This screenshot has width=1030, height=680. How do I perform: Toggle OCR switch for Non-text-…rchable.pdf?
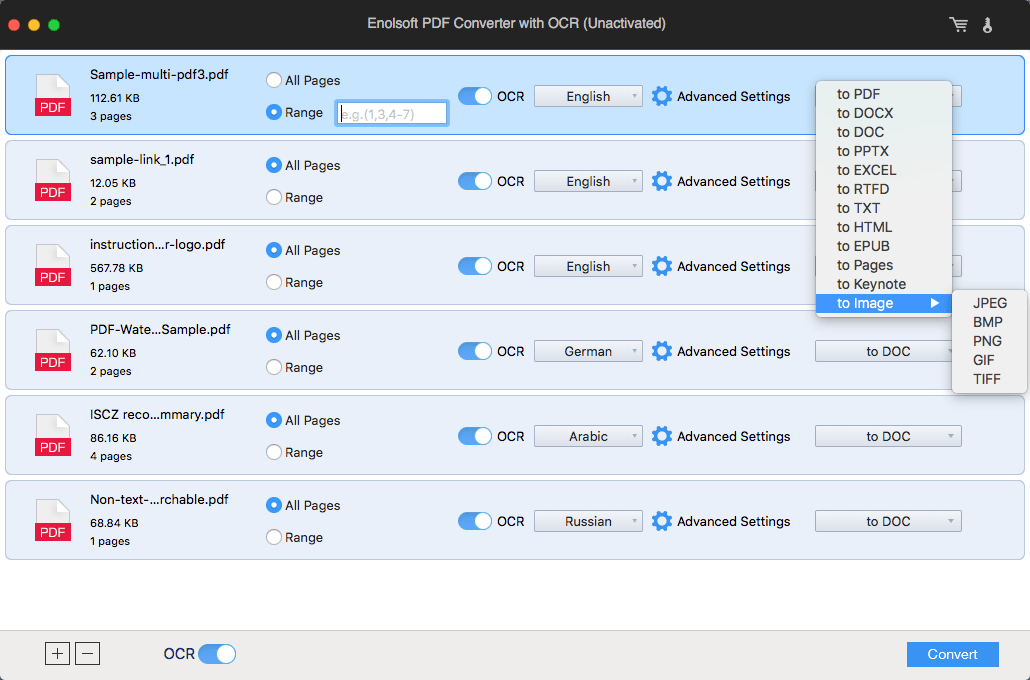pyautogui.click(x=474, y=521)
